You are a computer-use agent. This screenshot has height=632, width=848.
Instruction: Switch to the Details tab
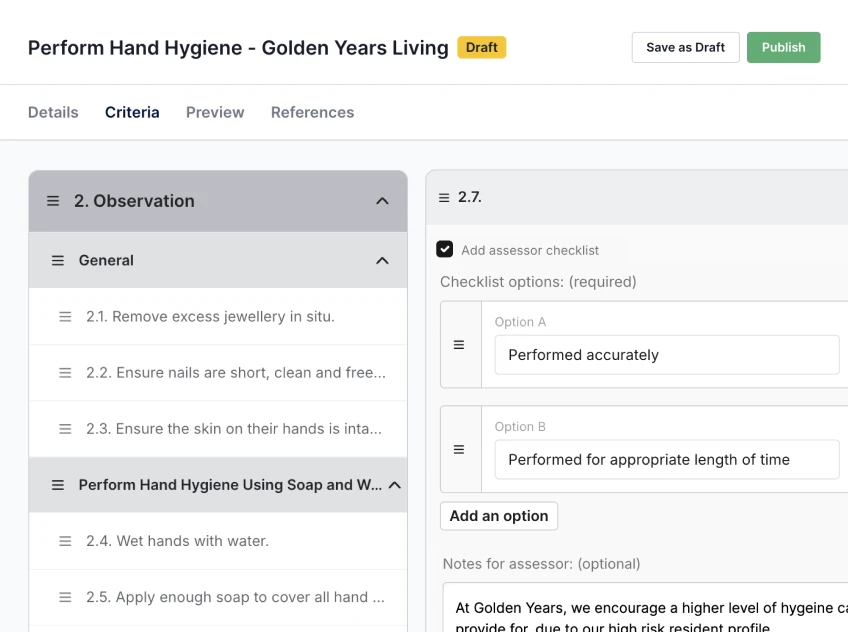tap(53, 112)
